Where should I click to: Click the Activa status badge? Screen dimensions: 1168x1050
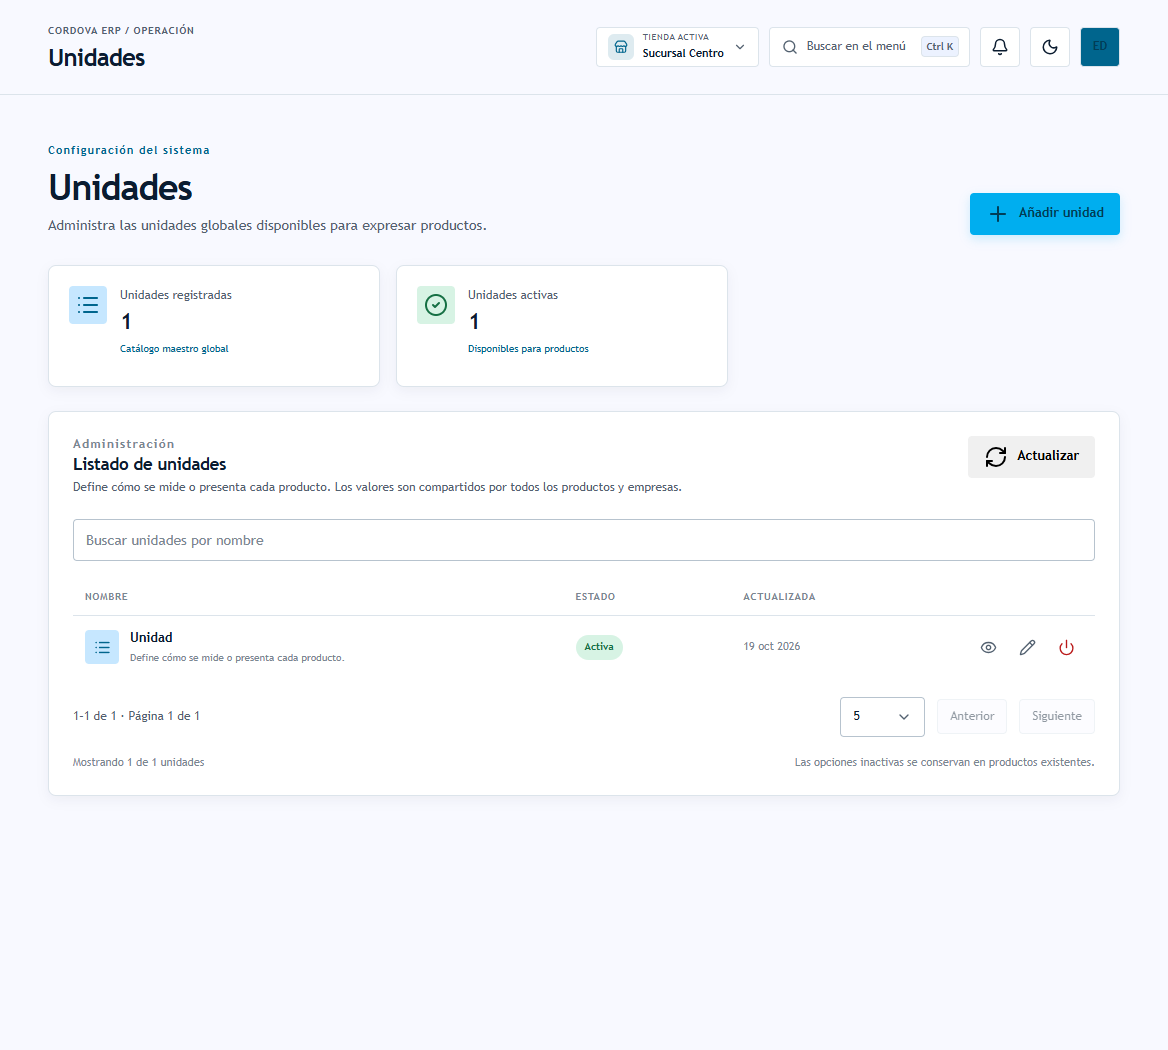point(599,647)
